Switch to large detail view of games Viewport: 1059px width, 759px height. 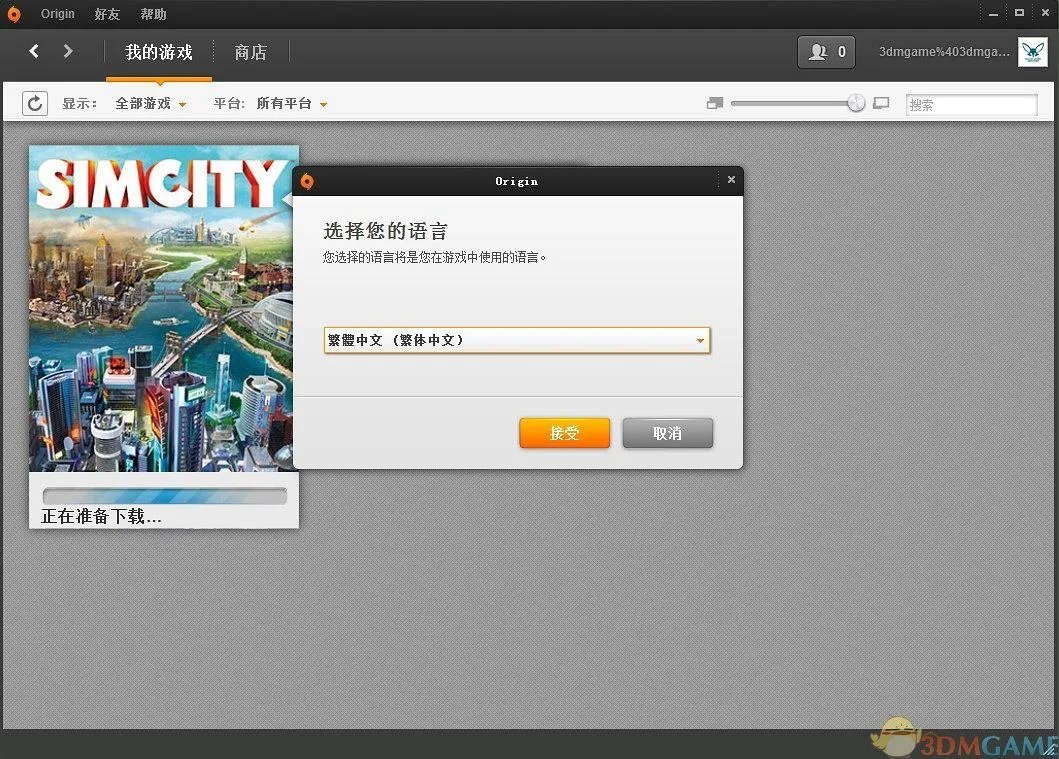(x=881, y=102)
